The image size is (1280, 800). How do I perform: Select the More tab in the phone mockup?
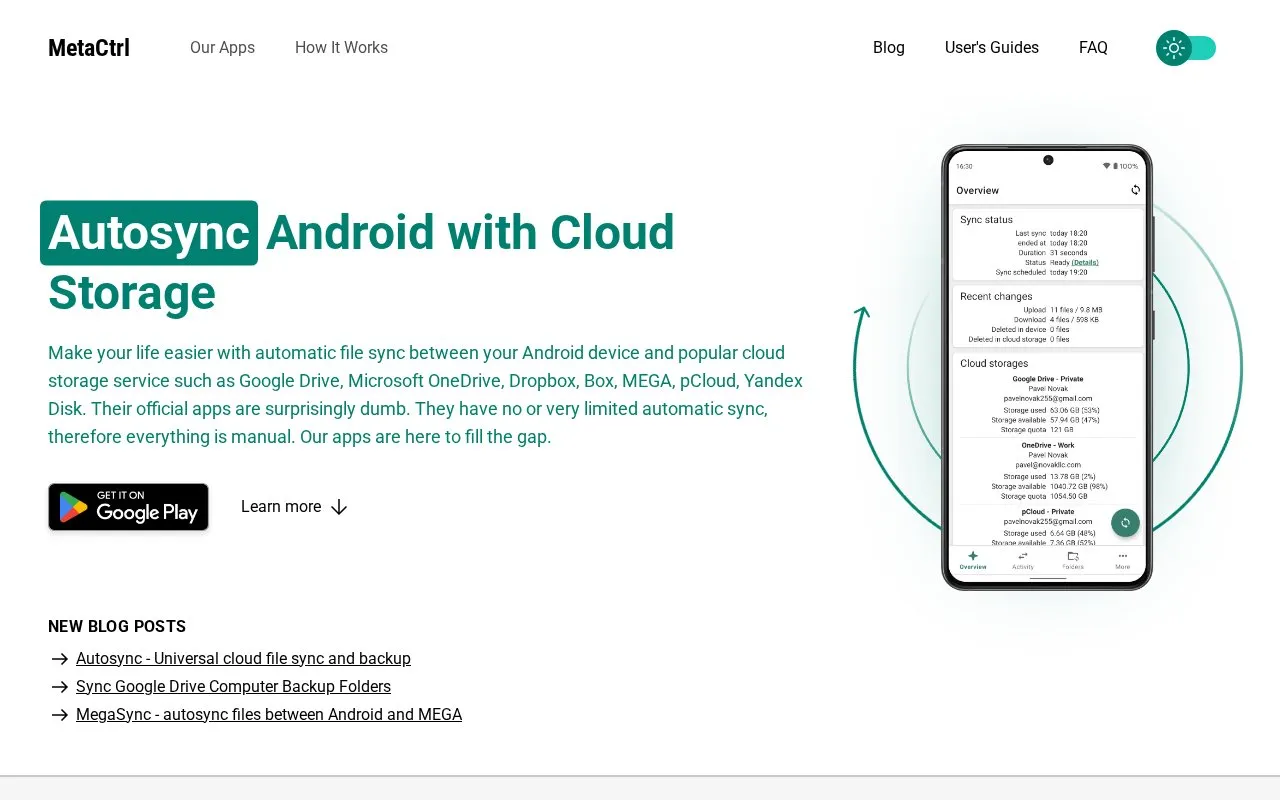[x=1123, y=560]
